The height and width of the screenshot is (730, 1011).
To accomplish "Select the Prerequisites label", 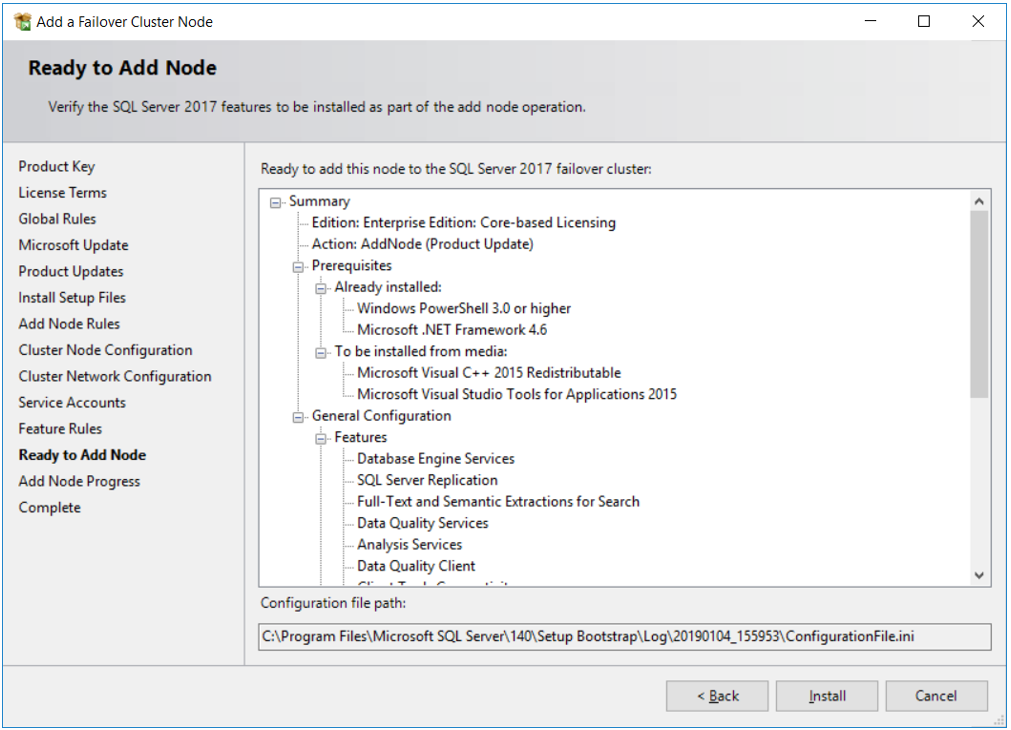I will click(351, 265).
